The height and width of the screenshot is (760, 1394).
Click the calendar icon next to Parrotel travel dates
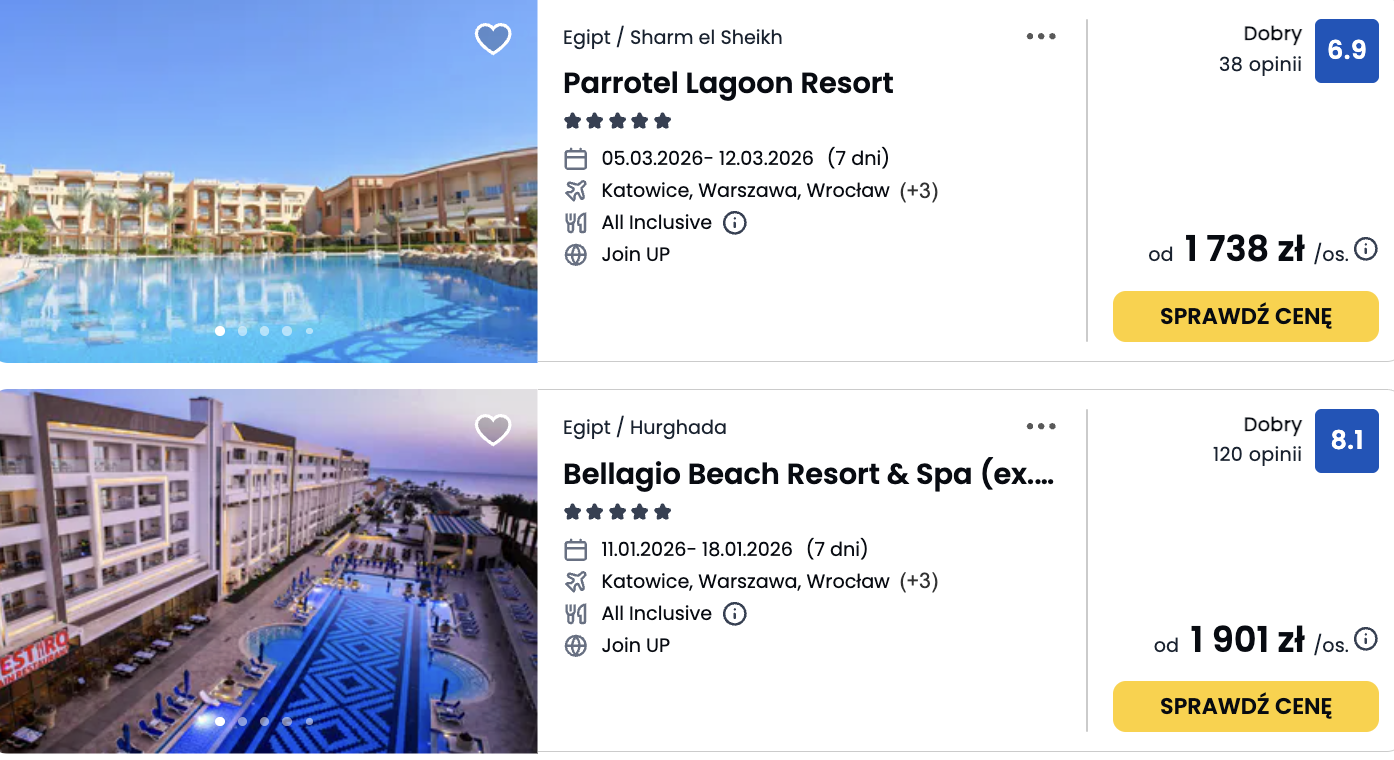(x=576, y=158)
